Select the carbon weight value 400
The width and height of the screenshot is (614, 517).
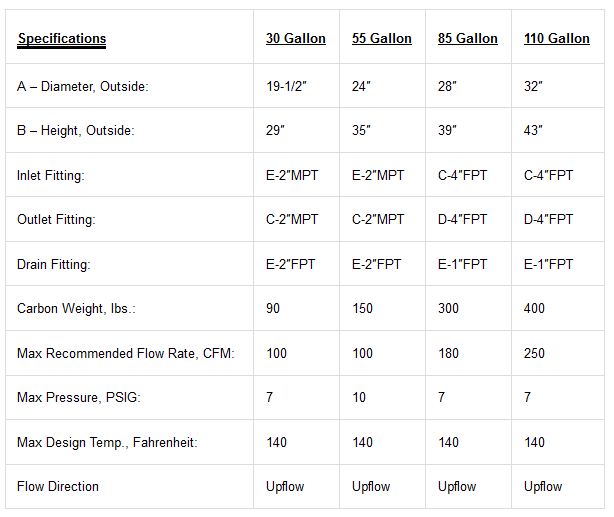(535, 309)
